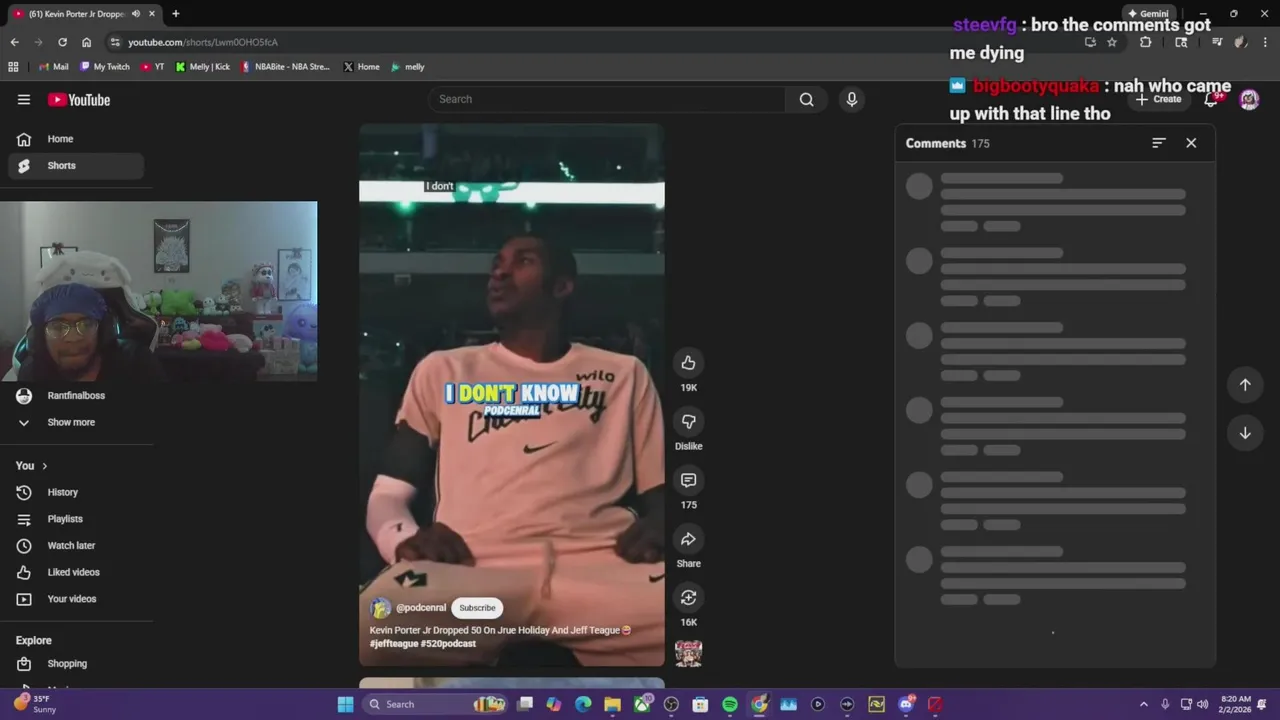Show hidden system tray icons
Image resolution: width=1280 pixels, height=720 pixels.
point(1144,704)
